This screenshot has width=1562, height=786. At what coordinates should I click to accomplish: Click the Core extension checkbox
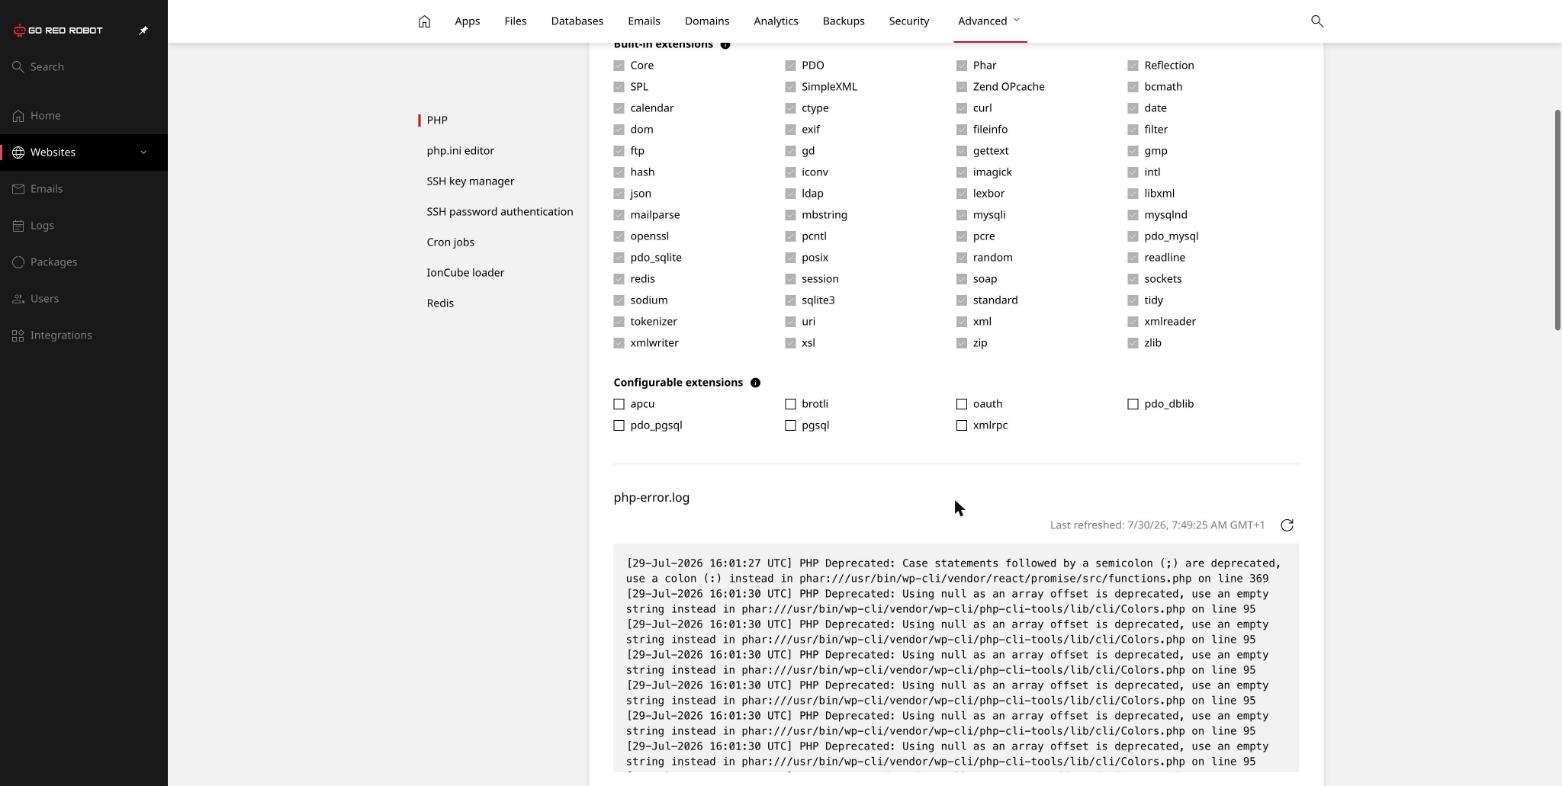coord(619,65)
